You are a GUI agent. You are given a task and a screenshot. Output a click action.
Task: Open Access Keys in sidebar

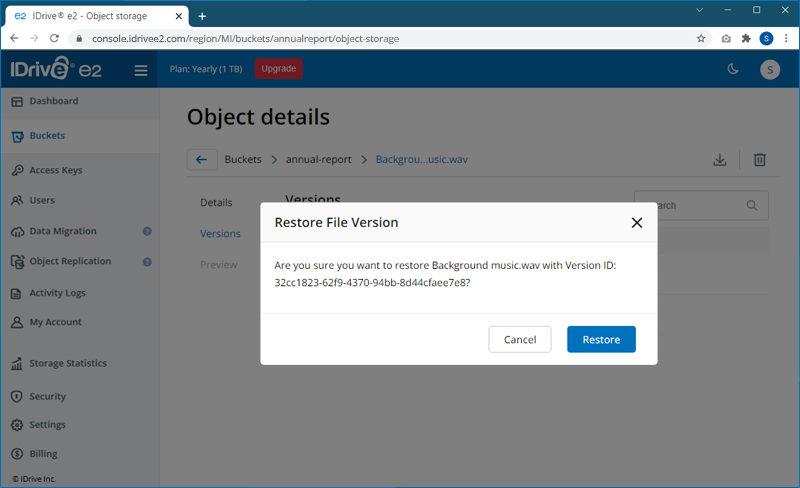click(55, 170)
